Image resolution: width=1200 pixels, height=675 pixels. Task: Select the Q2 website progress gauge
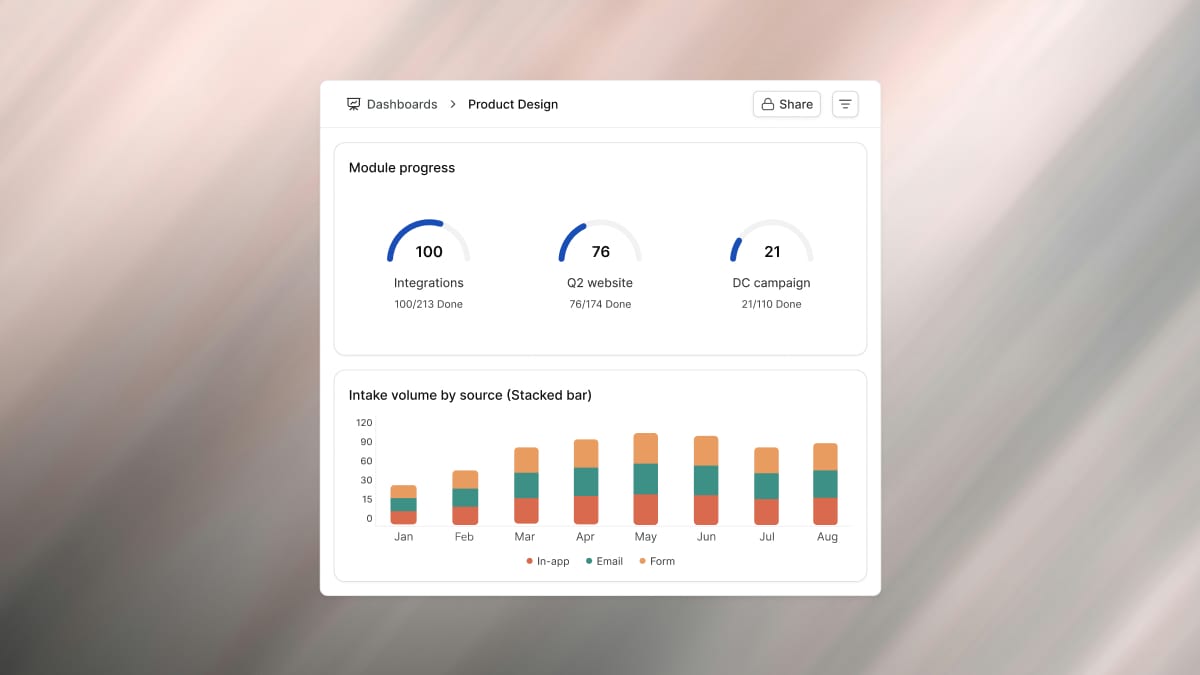[x=600, y=241]
